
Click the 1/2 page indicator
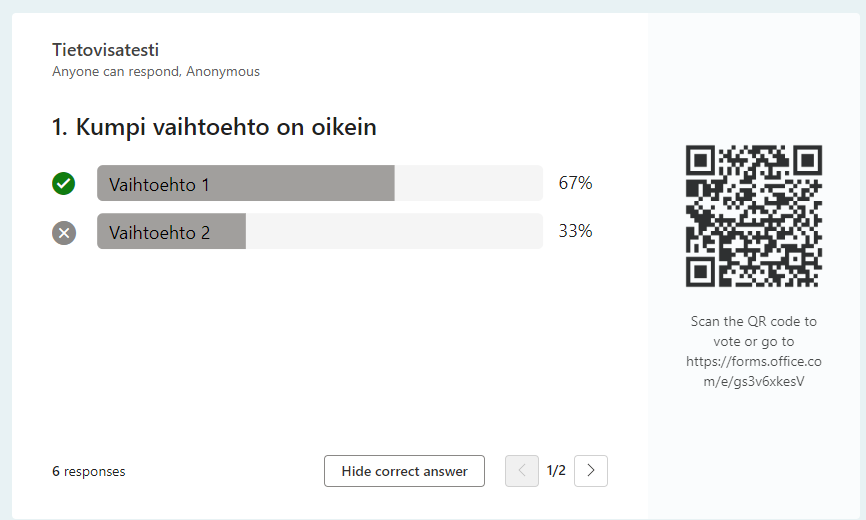[x=556, y=471]
